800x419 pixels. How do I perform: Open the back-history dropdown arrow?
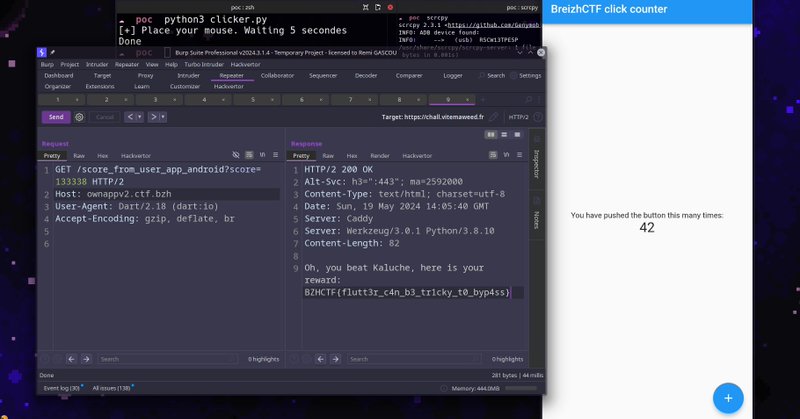(140, 117)
